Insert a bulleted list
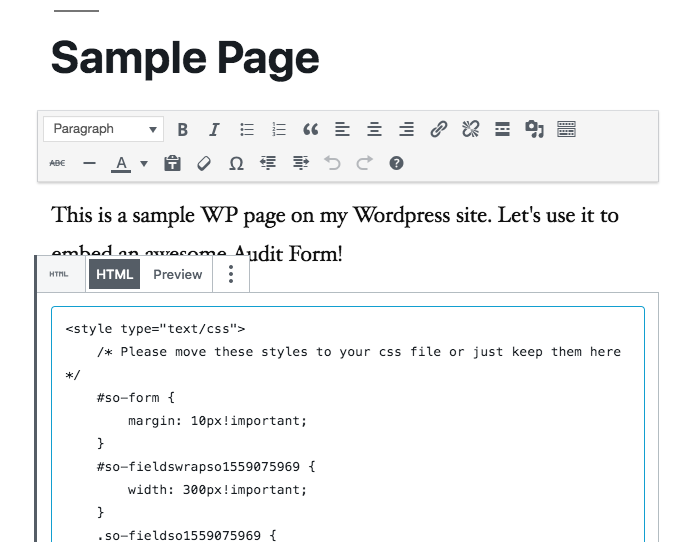This screenshot has height=542, width=698. click(x=247, y=129)
